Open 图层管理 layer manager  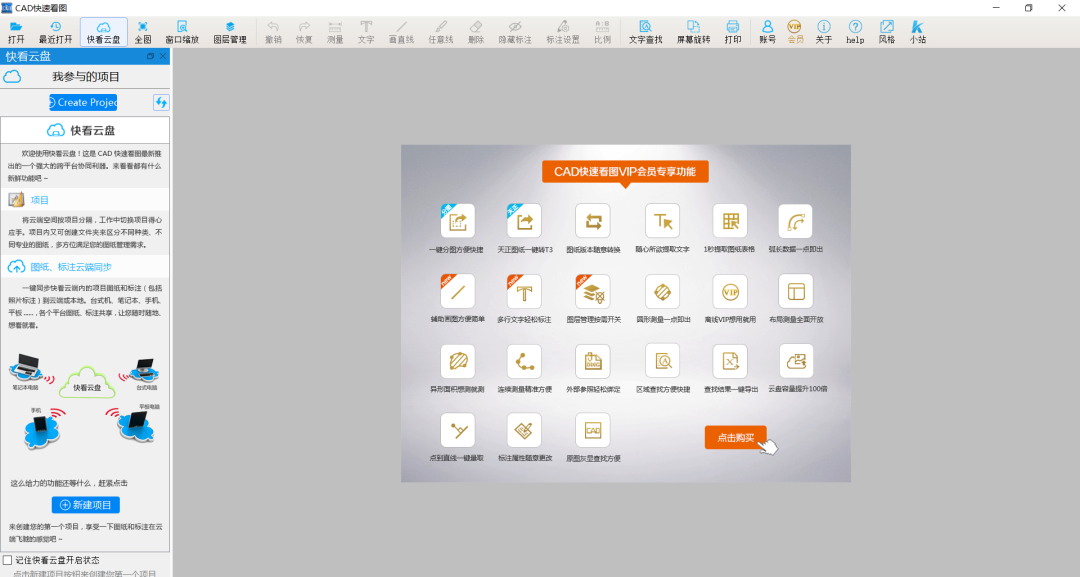230,32
